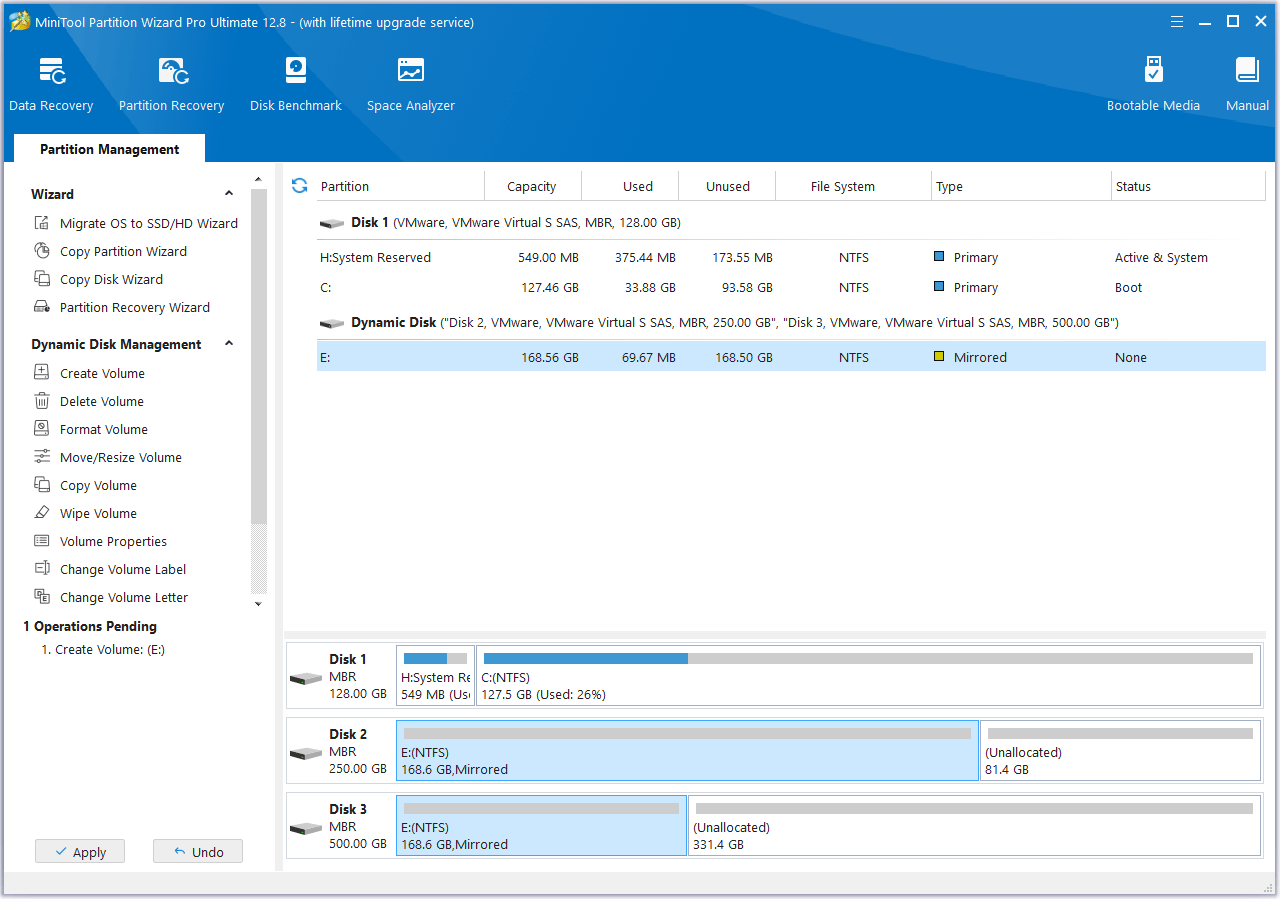Launch the Partition Recovery tool

[x=171, y=84]
